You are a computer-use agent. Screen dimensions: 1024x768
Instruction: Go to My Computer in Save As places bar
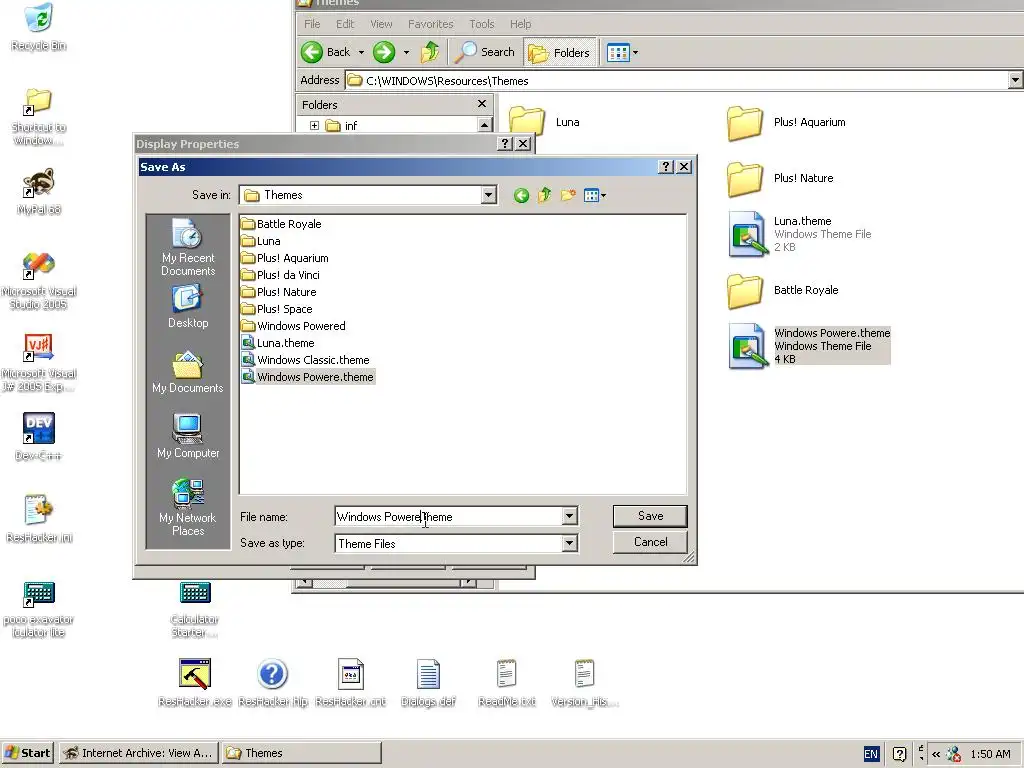(x=188, y=436)
